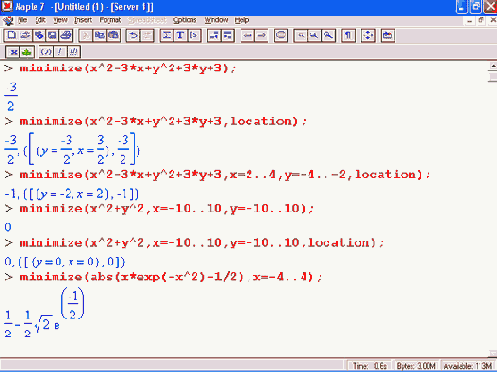The height and width of the screenshot is (372, 497).
Task: Toggle Maple or standard math notation (x icon)
Action: pyautogui.click(x=13, y=52)
